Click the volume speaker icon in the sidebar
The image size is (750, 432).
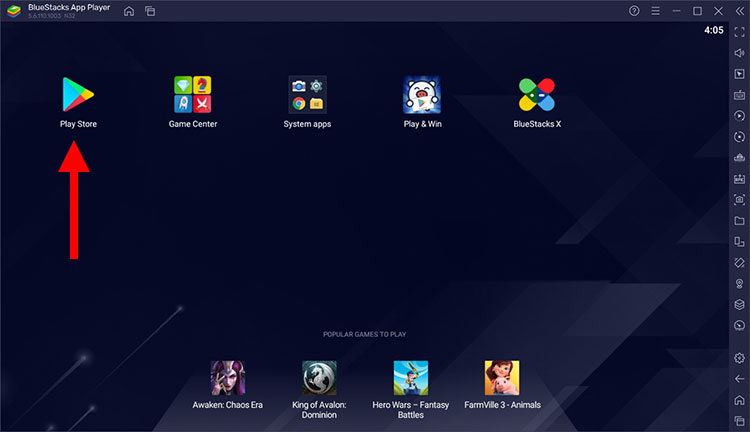[x=739, y=53]
